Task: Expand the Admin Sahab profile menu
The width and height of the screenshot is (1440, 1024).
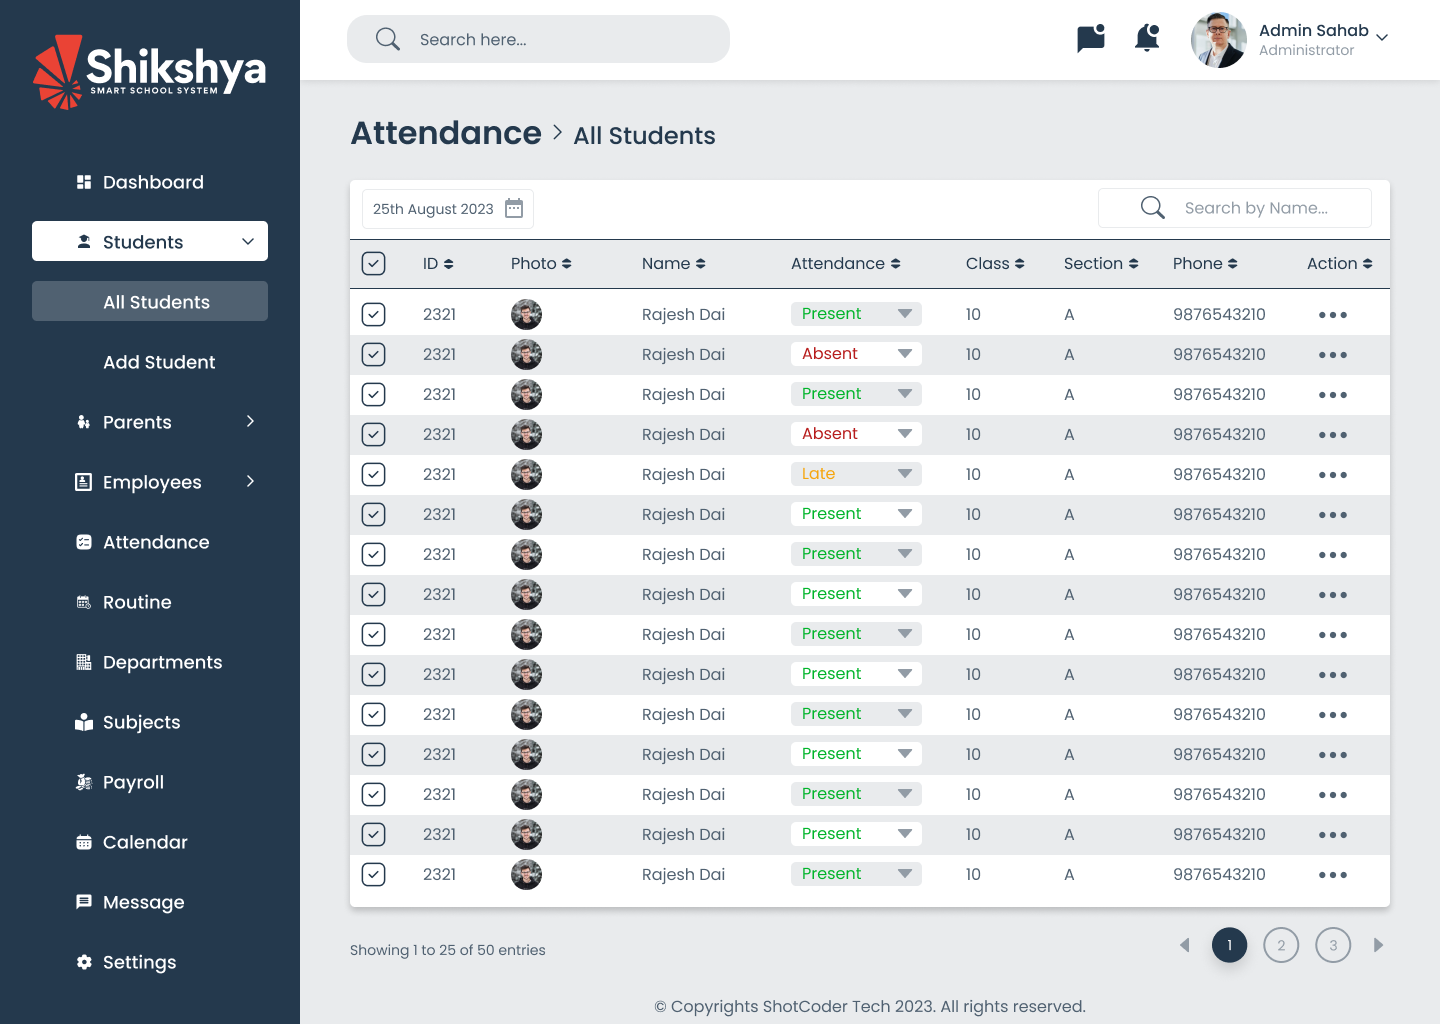Action: click(1382, 38)
